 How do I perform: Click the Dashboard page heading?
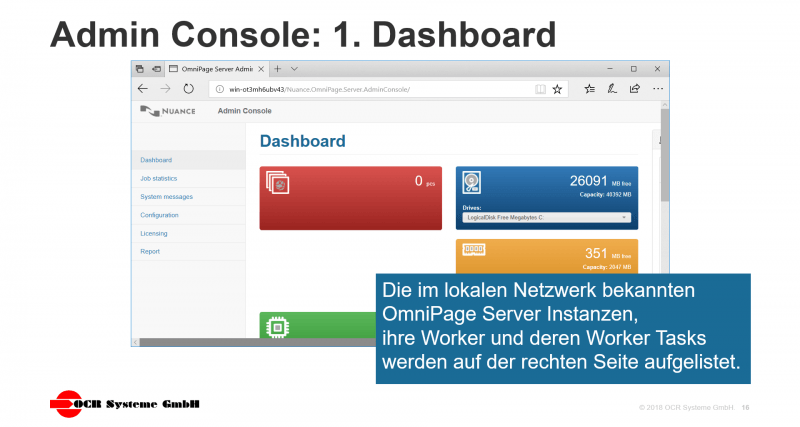coord(303,141)
